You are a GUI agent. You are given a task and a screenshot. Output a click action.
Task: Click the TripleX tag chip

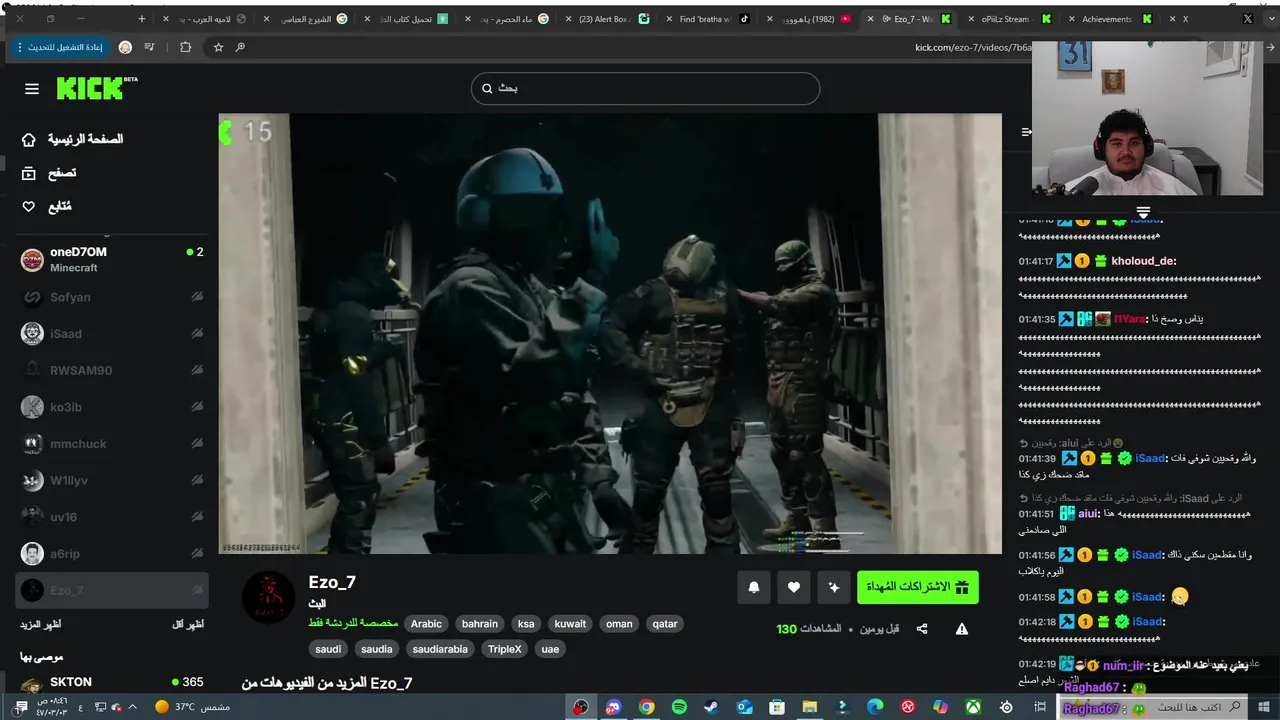click(x=505, y=649)
